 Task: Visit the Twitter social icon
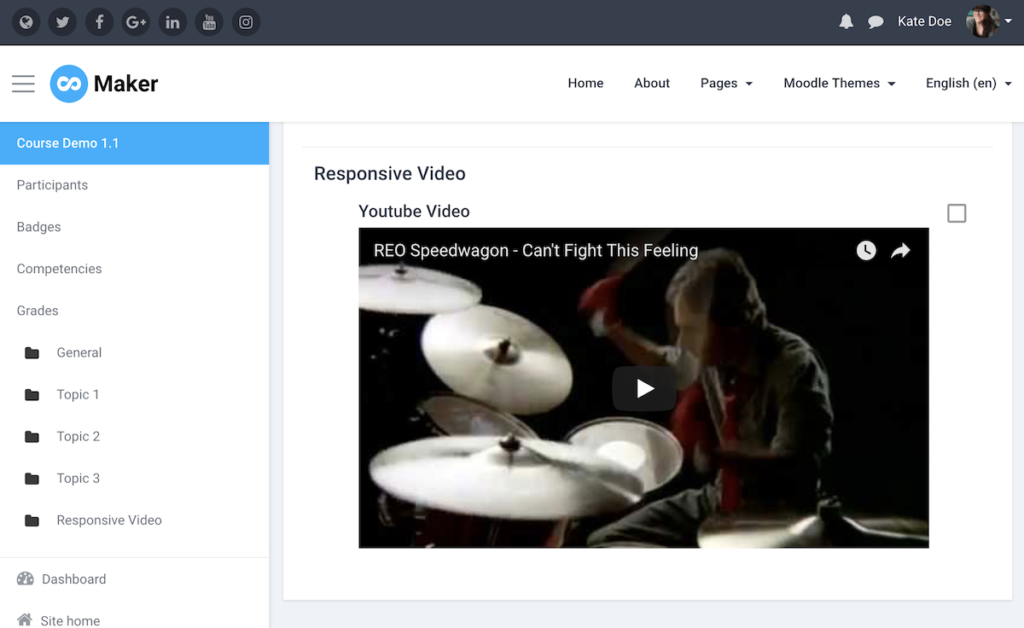pos(62,21)
